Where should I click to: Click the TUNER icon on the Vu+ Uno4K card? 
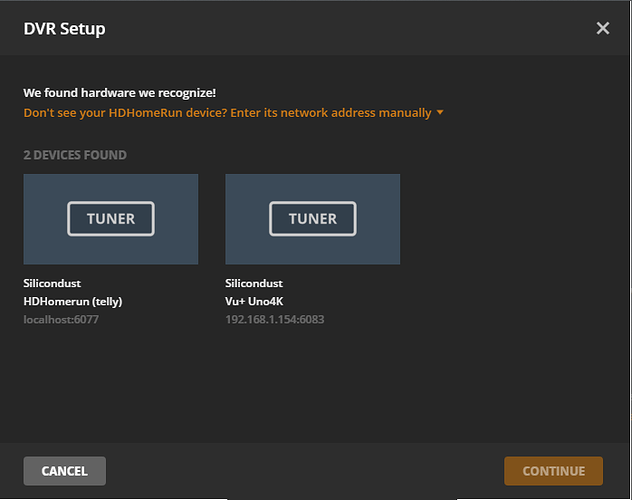click(x=313, y=219)
